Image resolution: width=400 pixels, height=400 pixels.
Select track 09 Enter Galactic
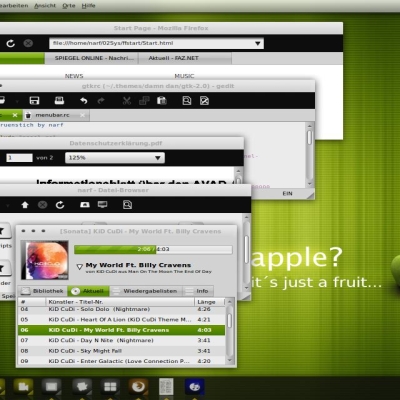[122, 361]
